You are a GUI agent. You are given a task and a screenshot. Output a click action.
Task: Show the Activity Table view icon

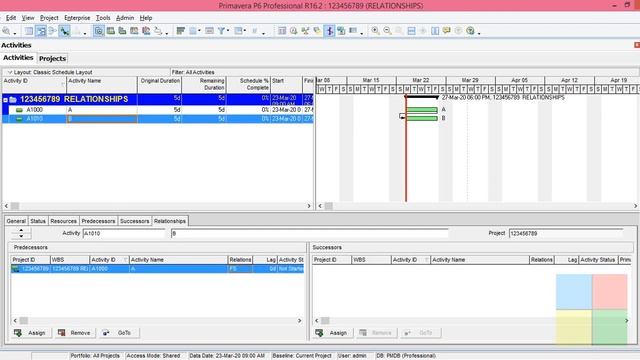click(x=29, y=31)
